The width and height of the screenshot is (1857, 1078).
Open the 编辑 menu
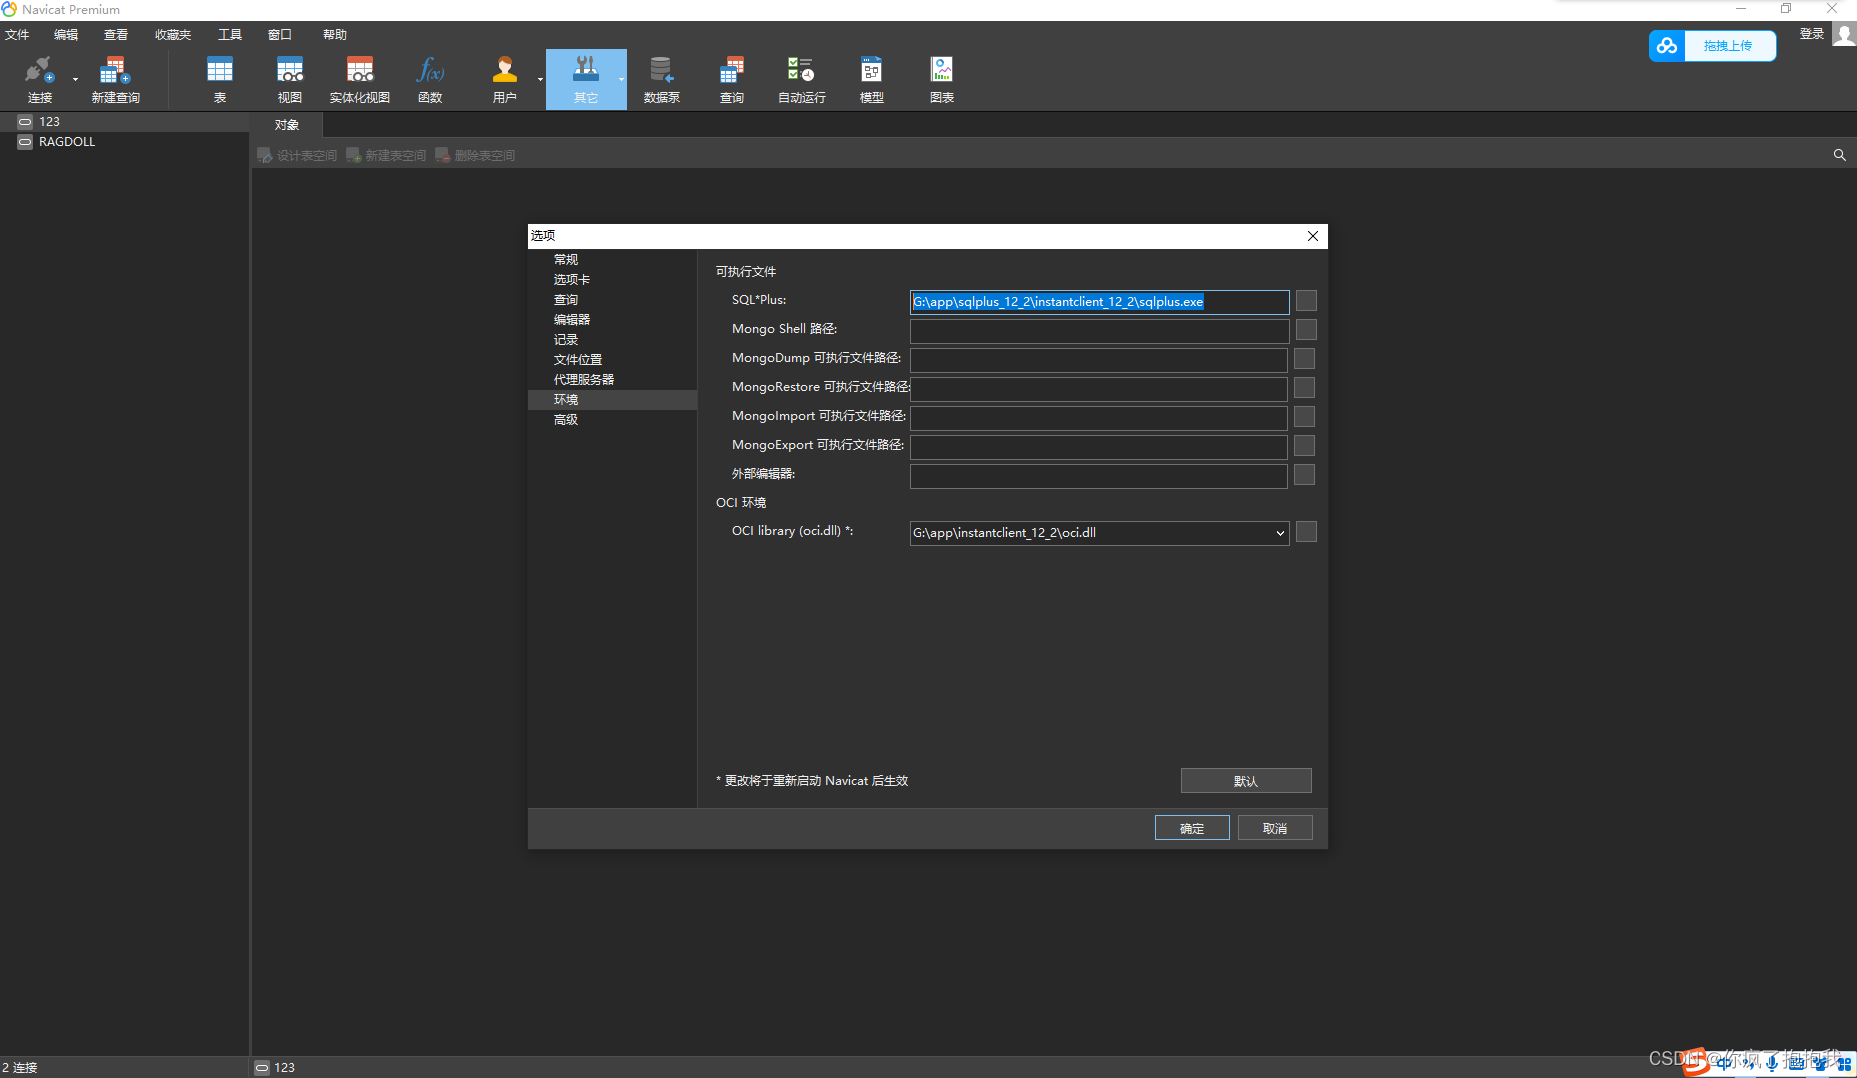coord(66,34)
